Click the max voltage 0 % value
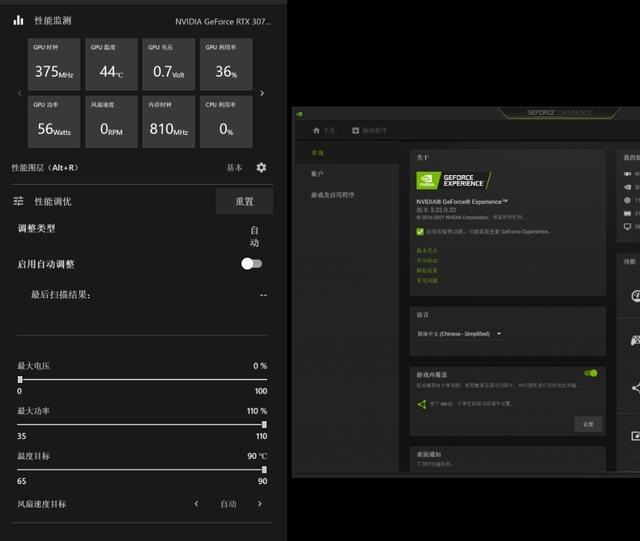 point(260,366)
